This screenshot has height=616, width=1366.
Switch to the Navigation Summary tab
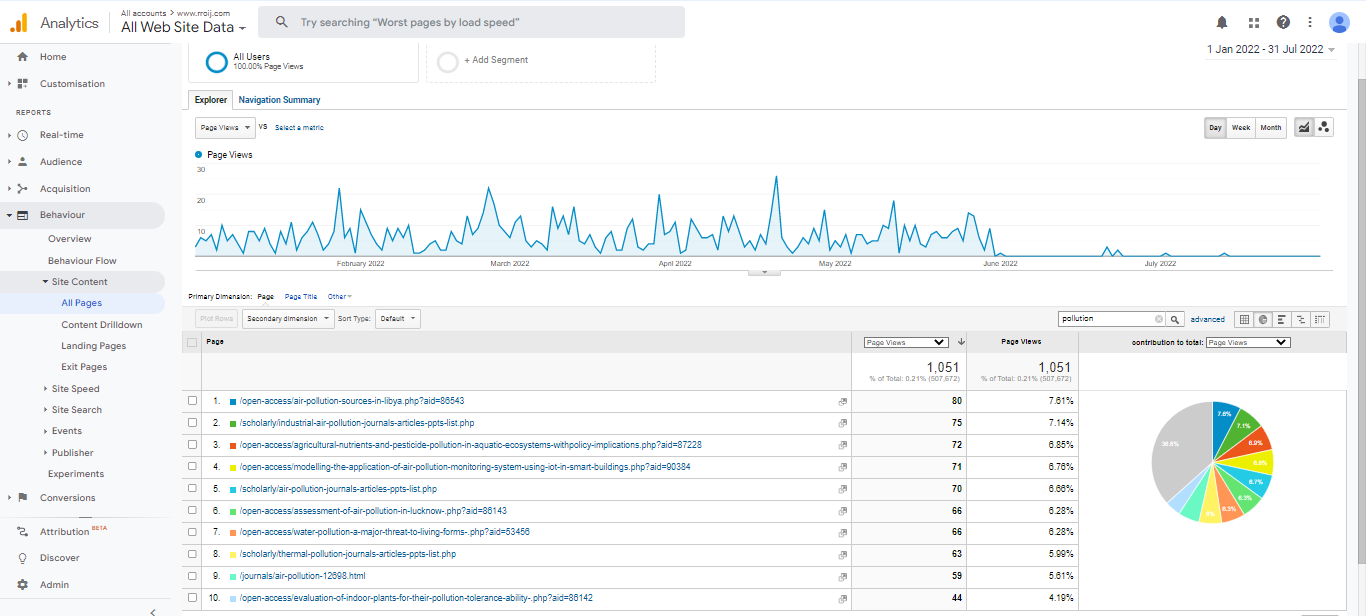(279, 100)
